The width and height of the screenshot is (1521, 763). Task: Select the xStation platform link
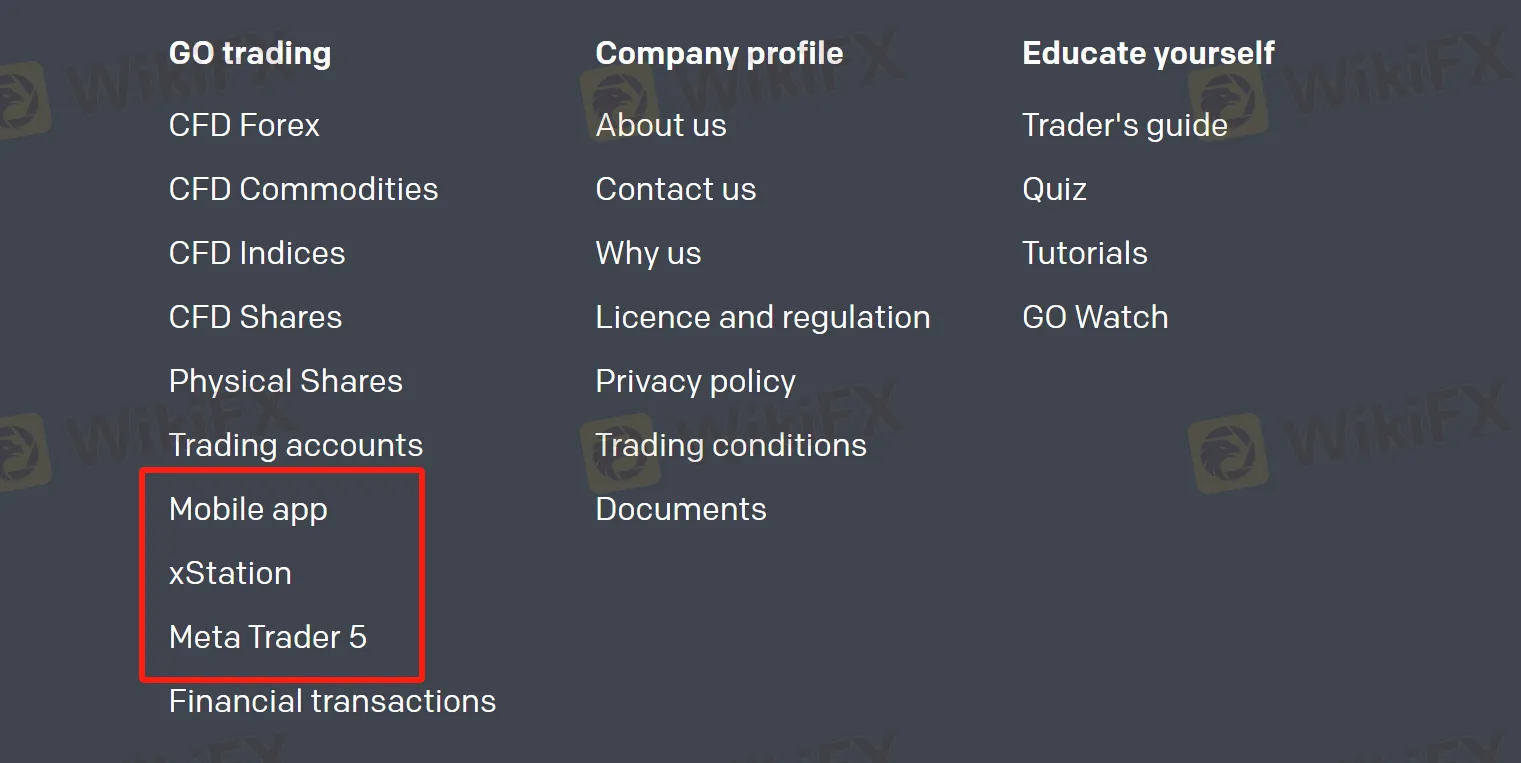point(231,573)
